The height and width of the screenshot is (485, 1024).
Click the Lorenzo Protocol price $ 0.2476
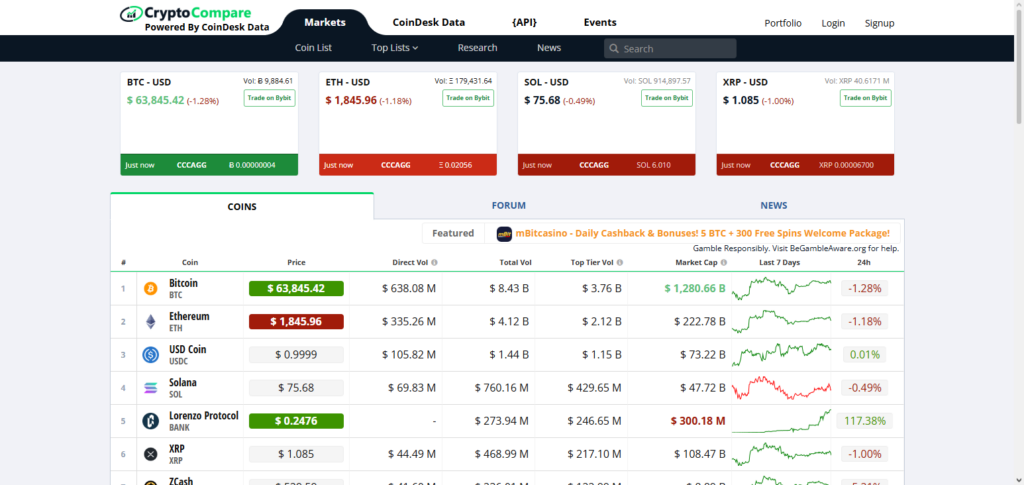click(296, 421)
